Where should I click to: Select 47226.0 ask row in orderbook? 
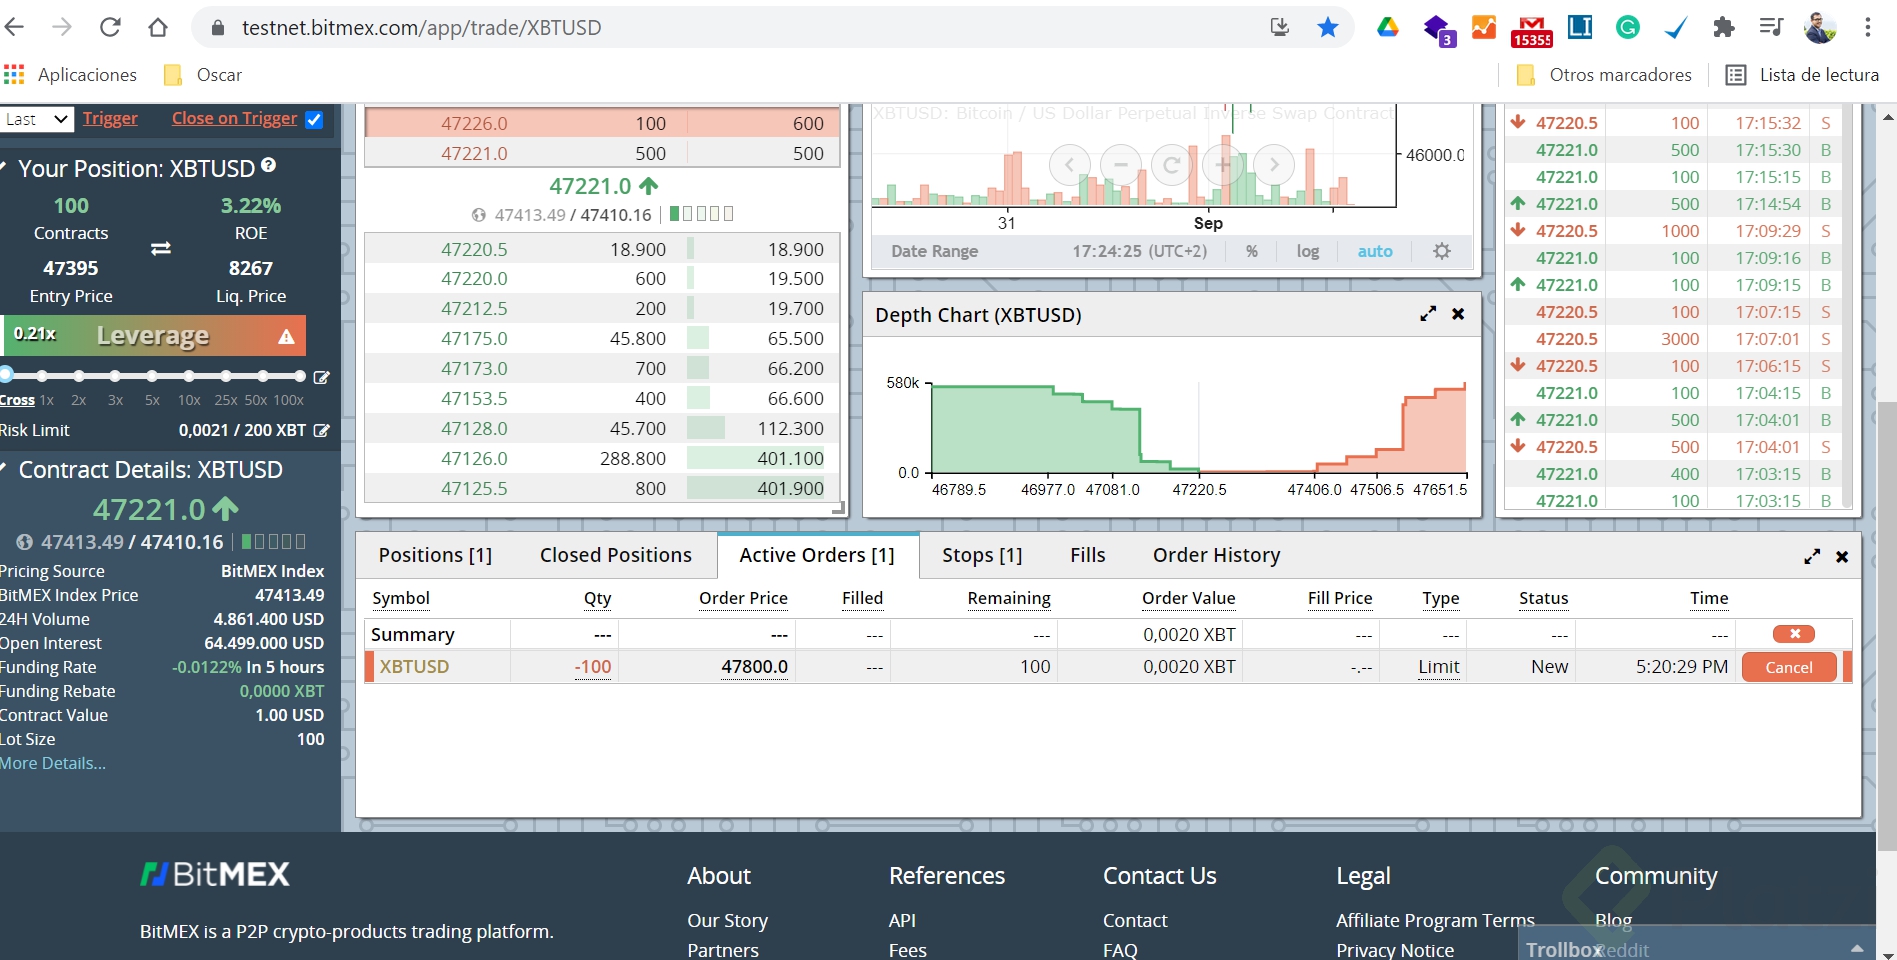[x=602, y=123]
